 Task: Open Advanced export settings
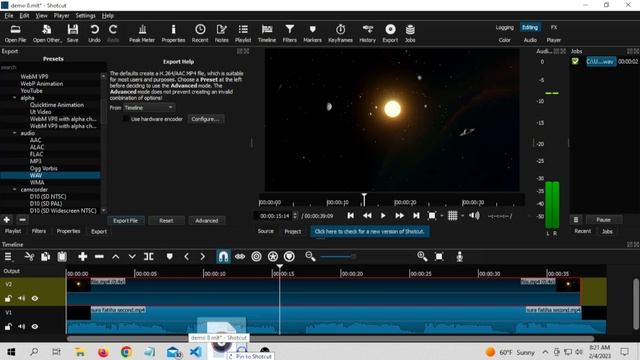click(x=207, y=220)
